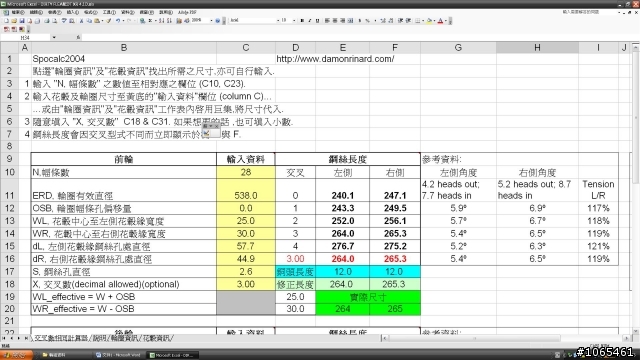640x360 pixels.
Task: Select column H header
Action: (537, 48)
